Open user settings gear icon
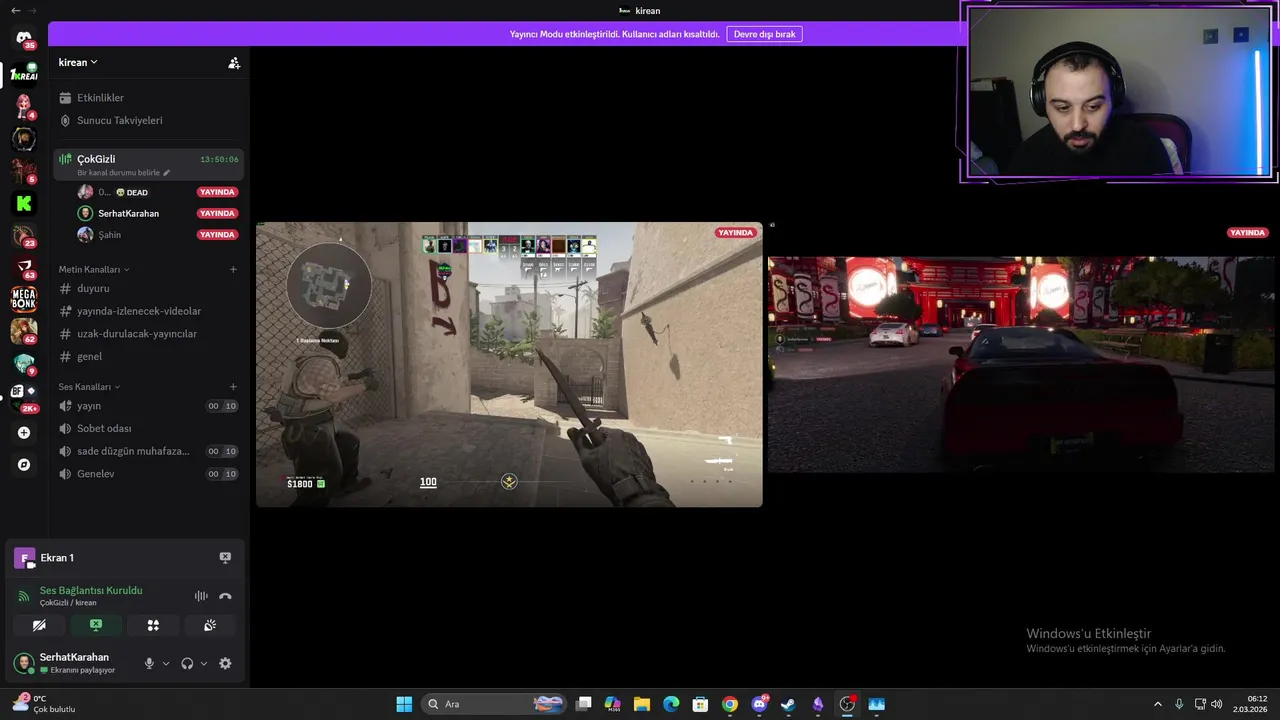Screen dimensions: 1280x720 (x=225, y=663)
